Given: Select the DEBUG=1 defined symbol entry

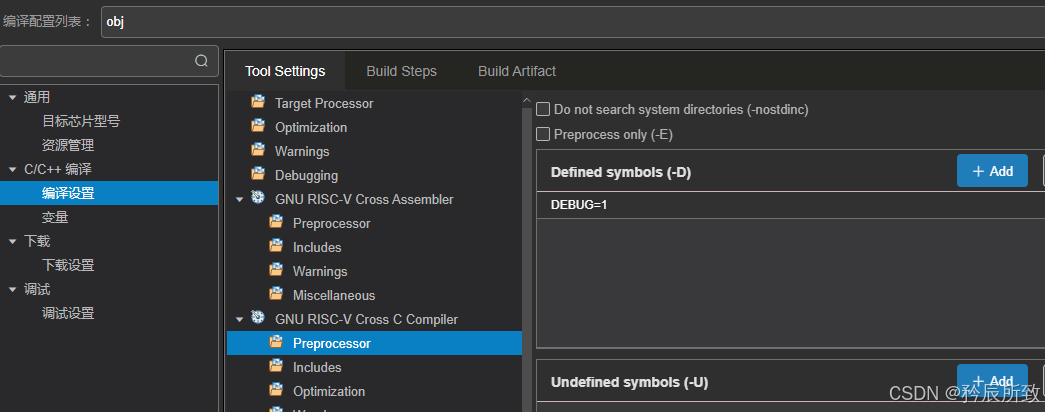Looking at the screenshot, I should click(579, 204).
